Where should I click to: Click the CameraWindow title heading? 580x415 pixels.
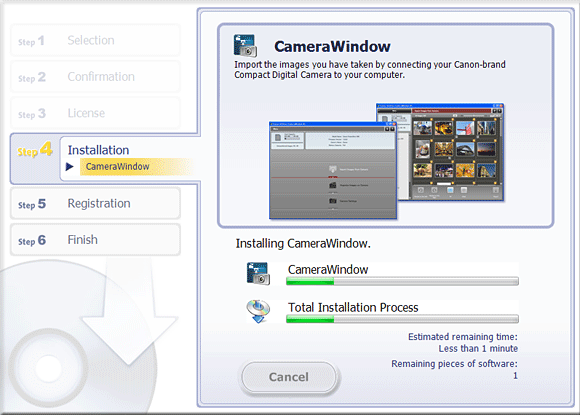click(x=332, y=47)
